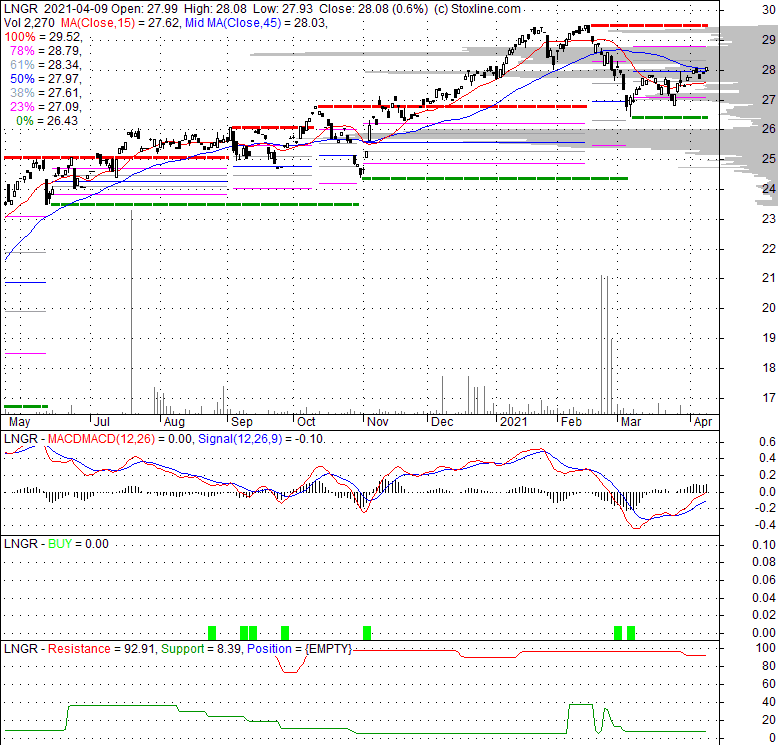
Task: Click the 23 price axis label
Action: tap(769, 218)
